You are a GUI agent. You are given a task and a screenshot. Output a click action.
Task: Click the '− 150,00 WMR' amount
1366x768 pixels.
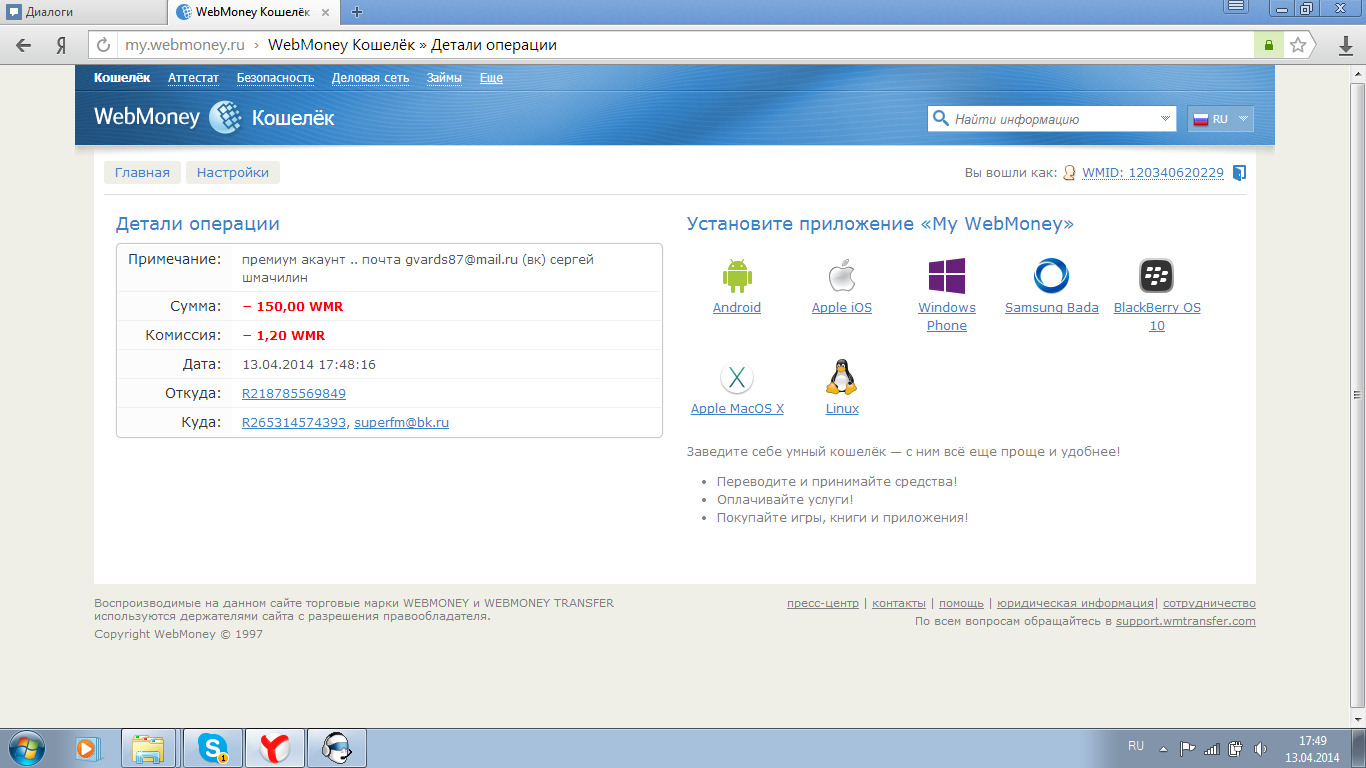point(293,307)
